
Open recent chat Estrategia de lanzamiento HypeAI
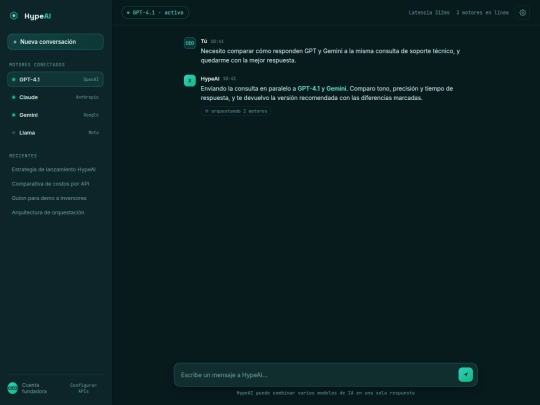point(54,169)
